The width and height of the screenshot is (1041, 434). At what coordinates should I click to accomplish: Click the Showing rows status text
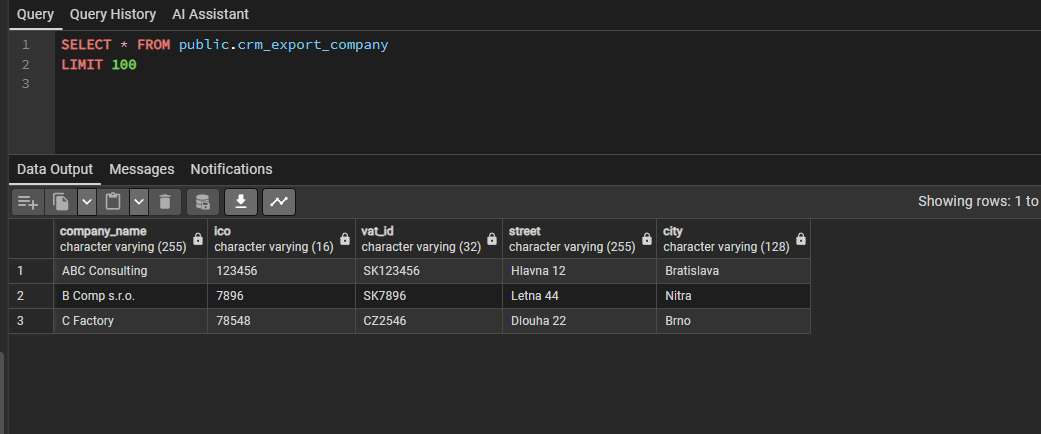(x=979, y=201)
